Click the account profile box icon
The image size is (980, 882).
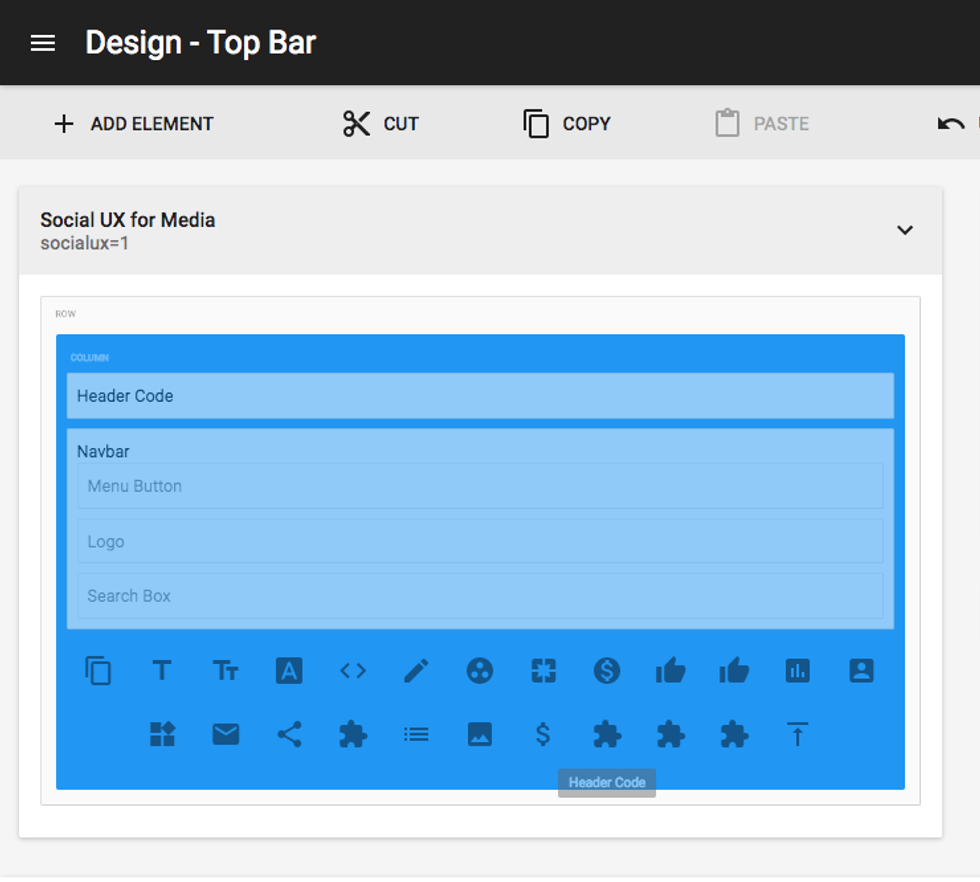tap(861, 671)
